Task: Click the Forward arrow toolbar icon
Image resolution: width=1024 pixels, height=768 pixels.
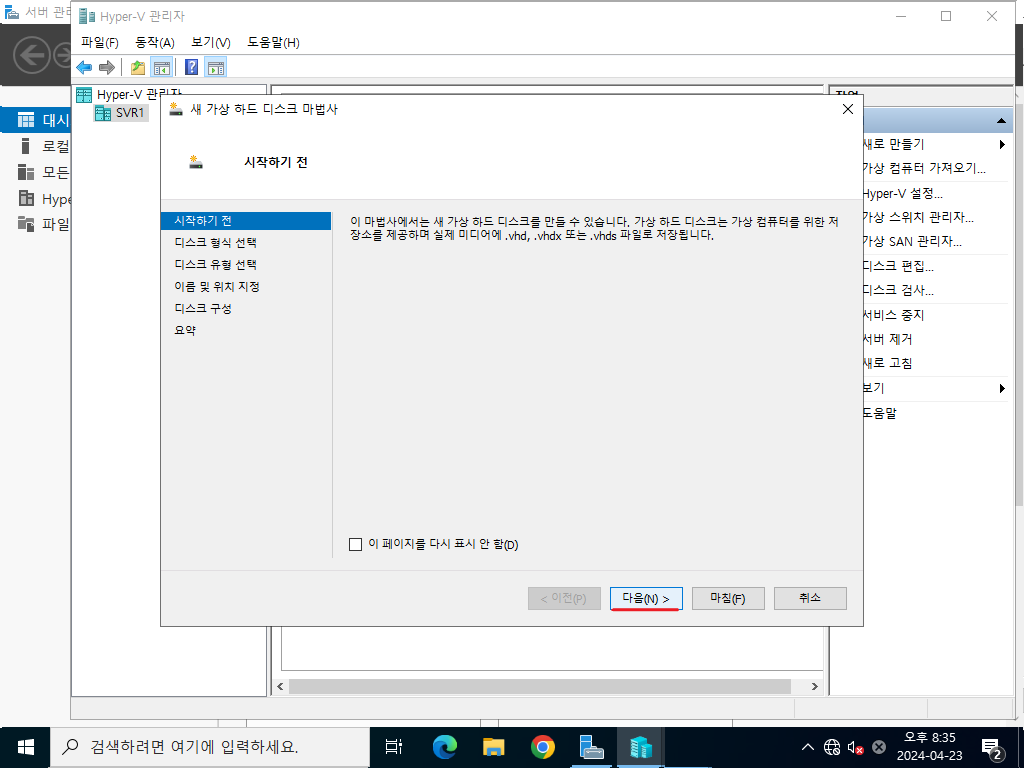Action: pyautogui.click(x=106, y=67)
